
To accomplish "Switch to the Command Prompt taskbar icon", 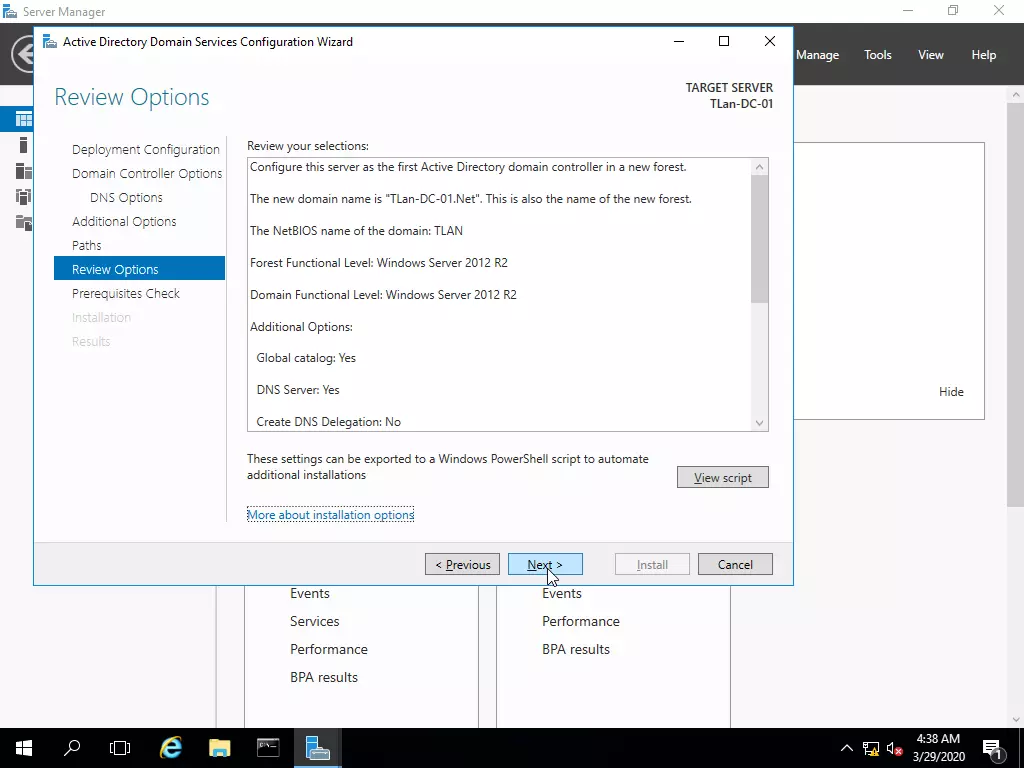I will (268, 748).
